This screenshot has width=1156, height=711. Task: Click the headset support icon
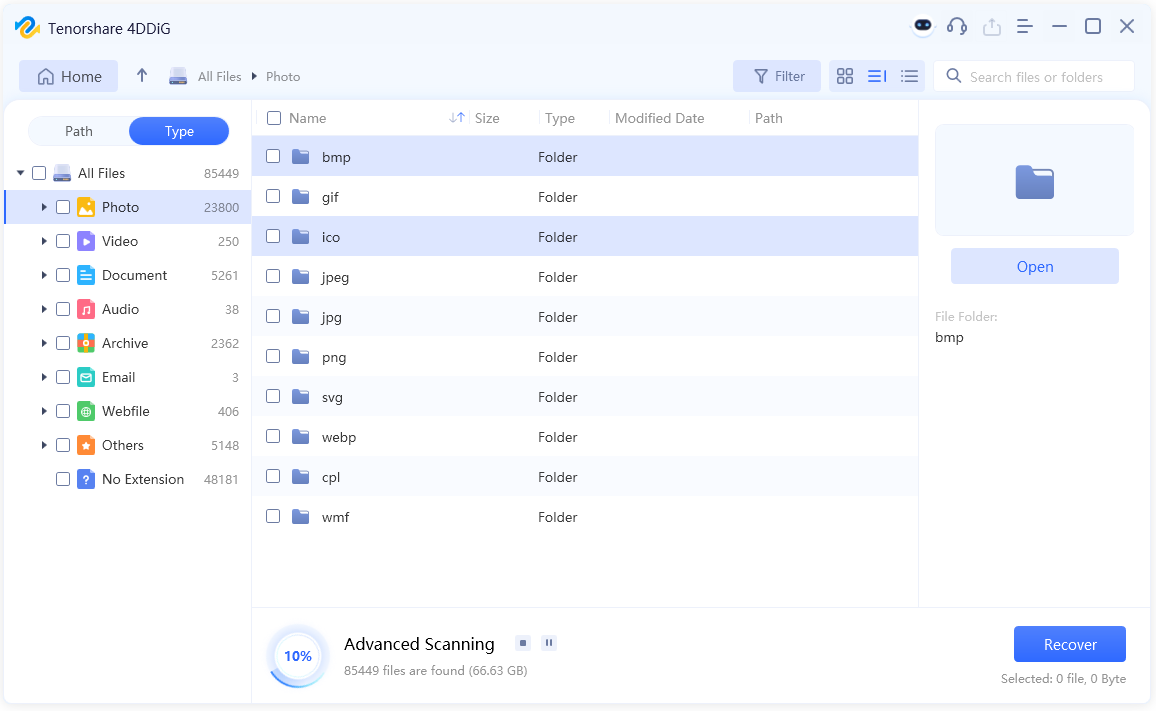[x=957, y=26]
